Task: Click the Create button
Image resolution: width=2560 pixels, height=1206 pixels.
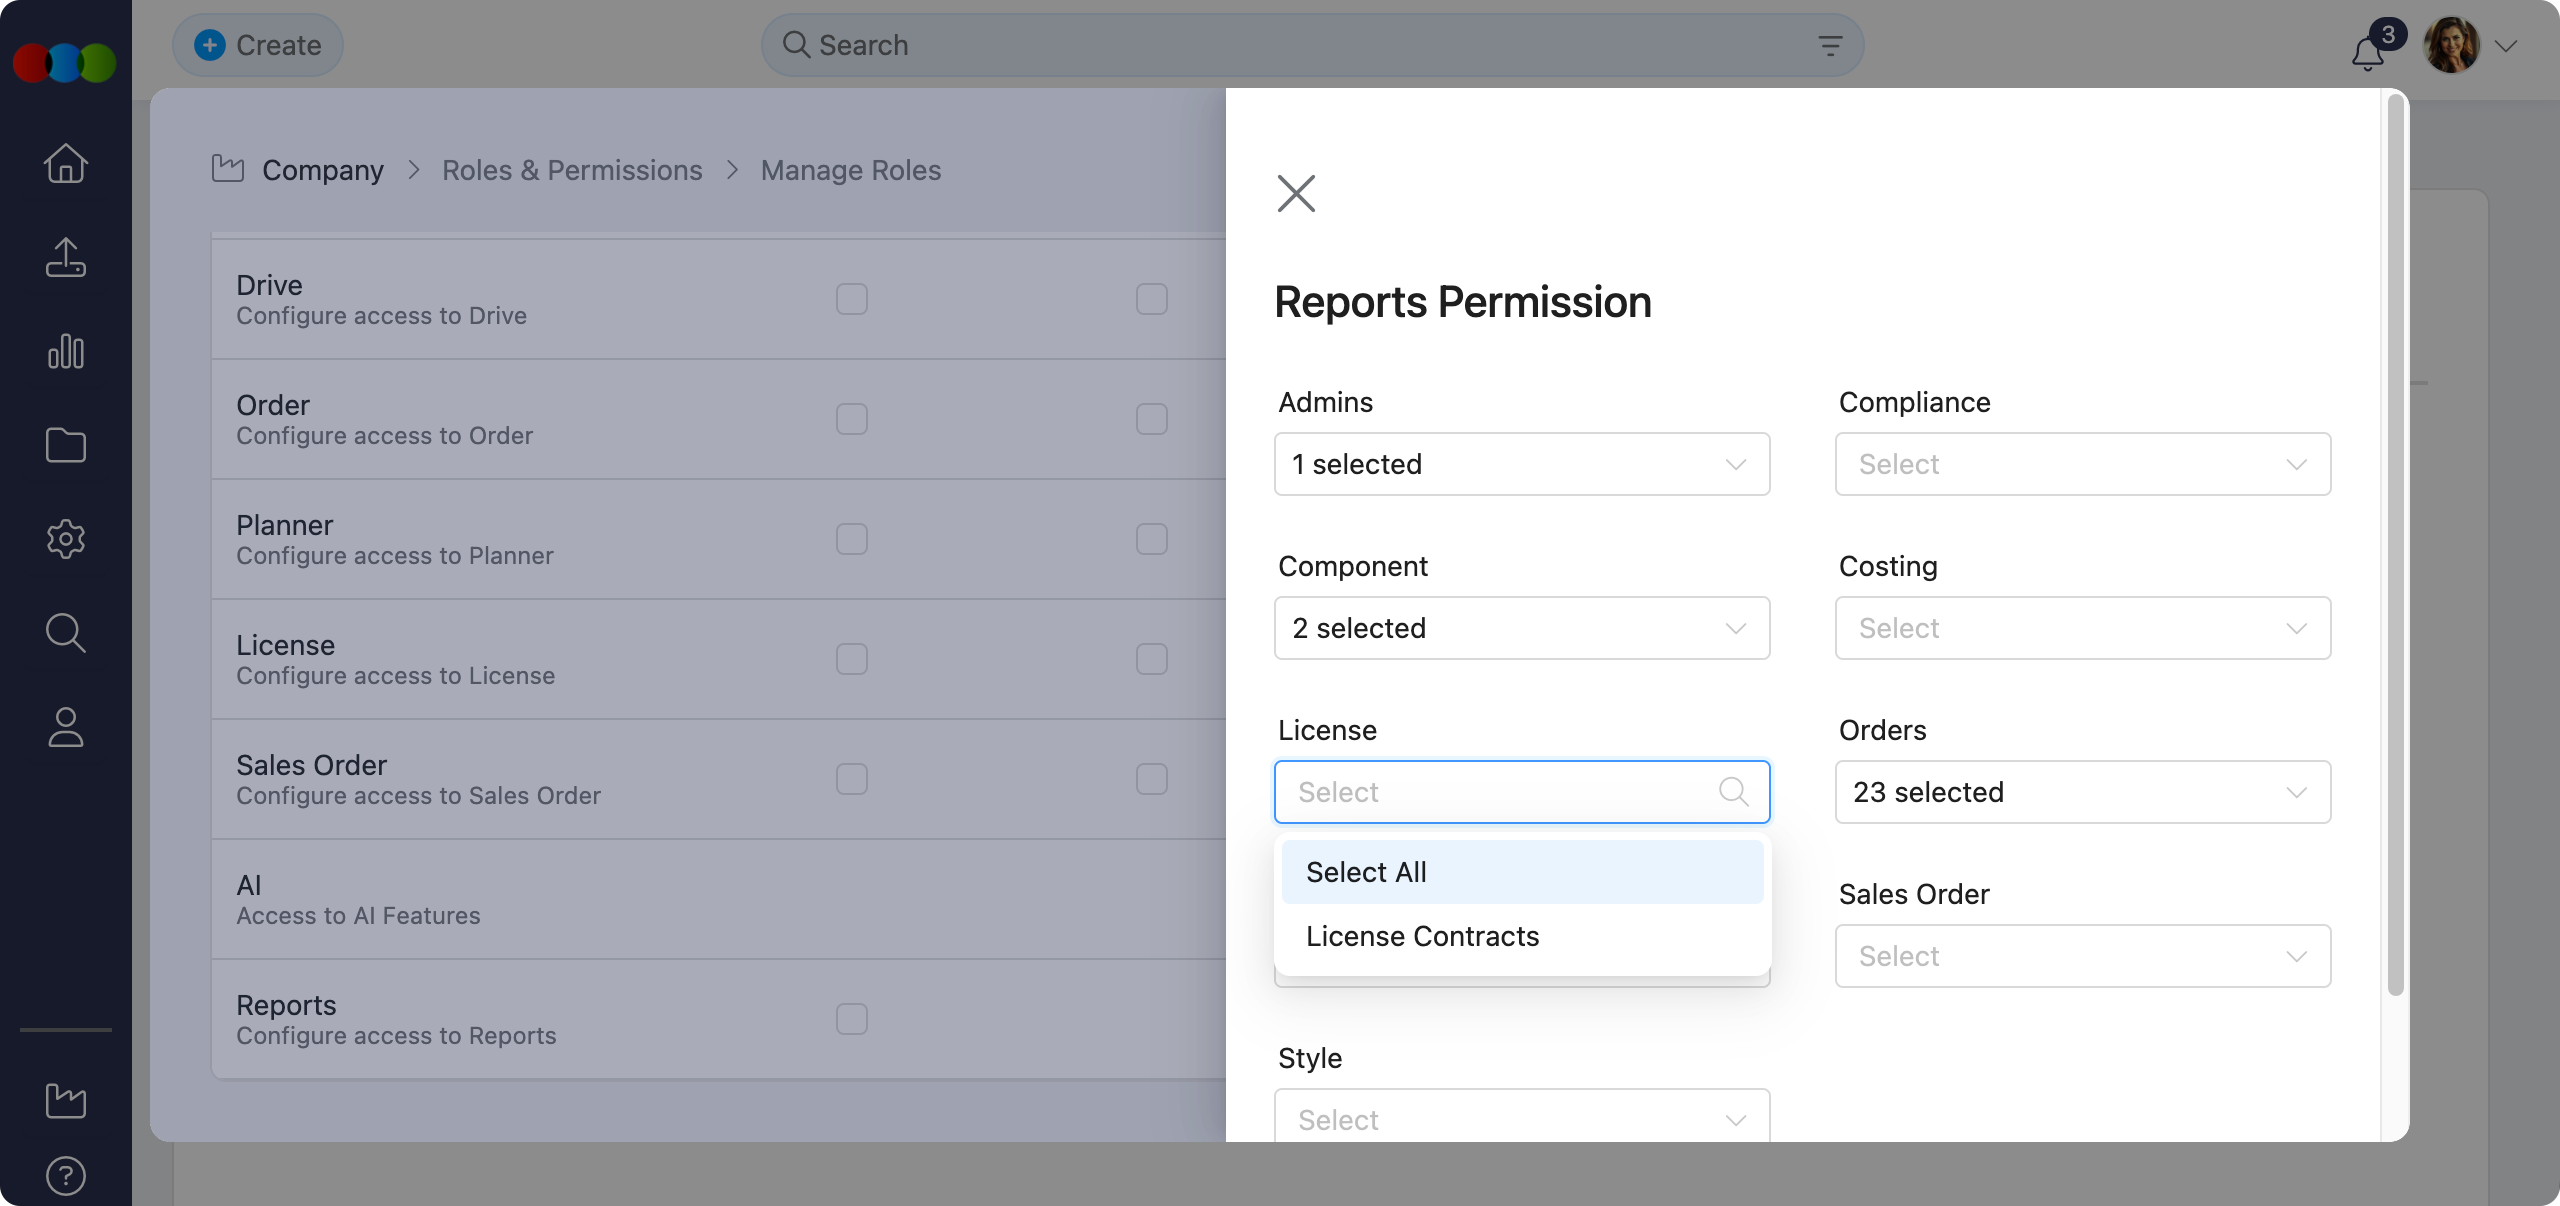Action: [257, 44]
